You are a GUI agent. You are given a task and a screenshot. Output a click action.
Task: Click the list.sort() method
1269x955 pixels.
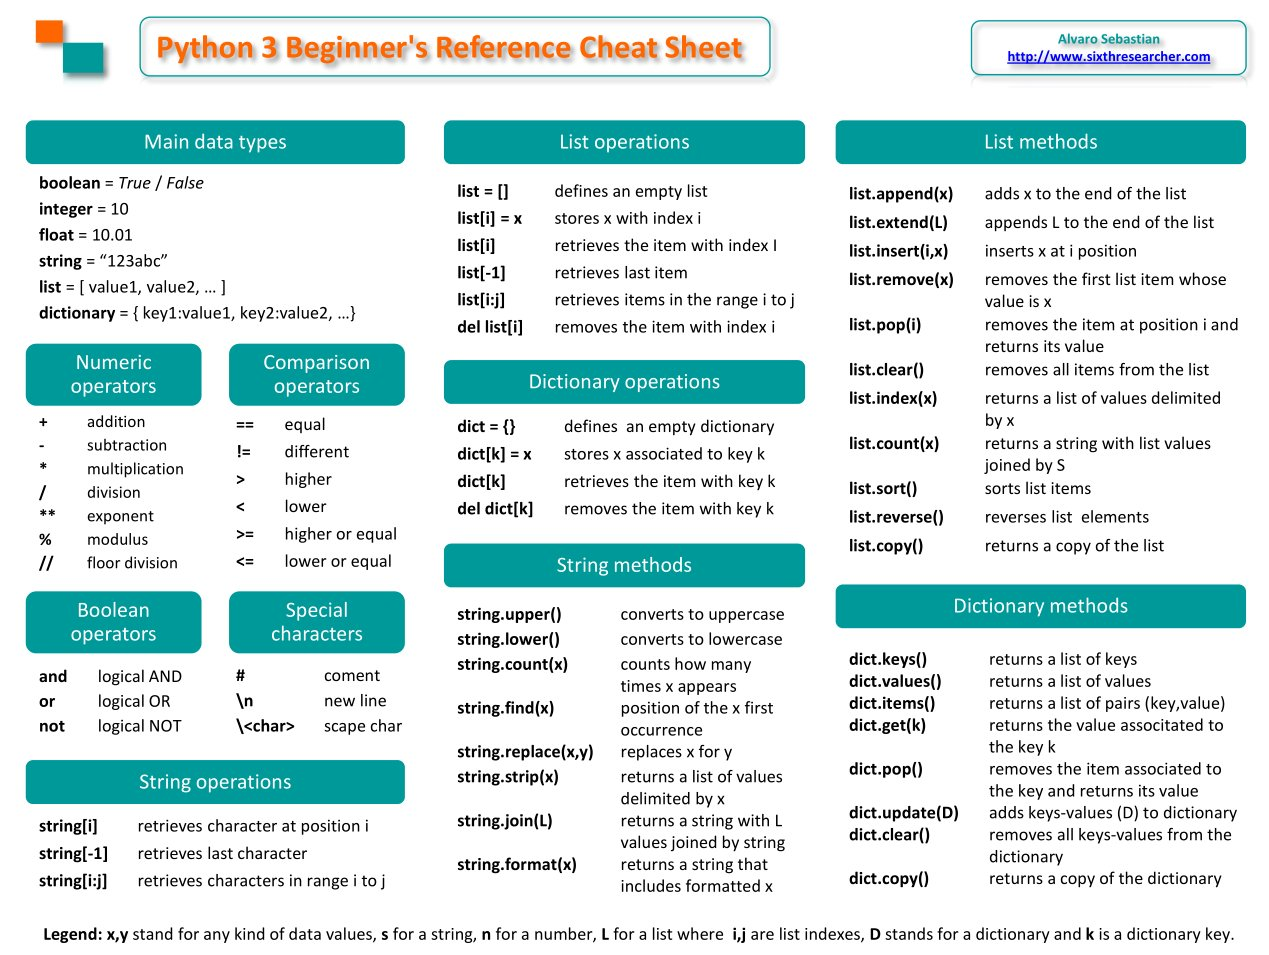(883, 489)
